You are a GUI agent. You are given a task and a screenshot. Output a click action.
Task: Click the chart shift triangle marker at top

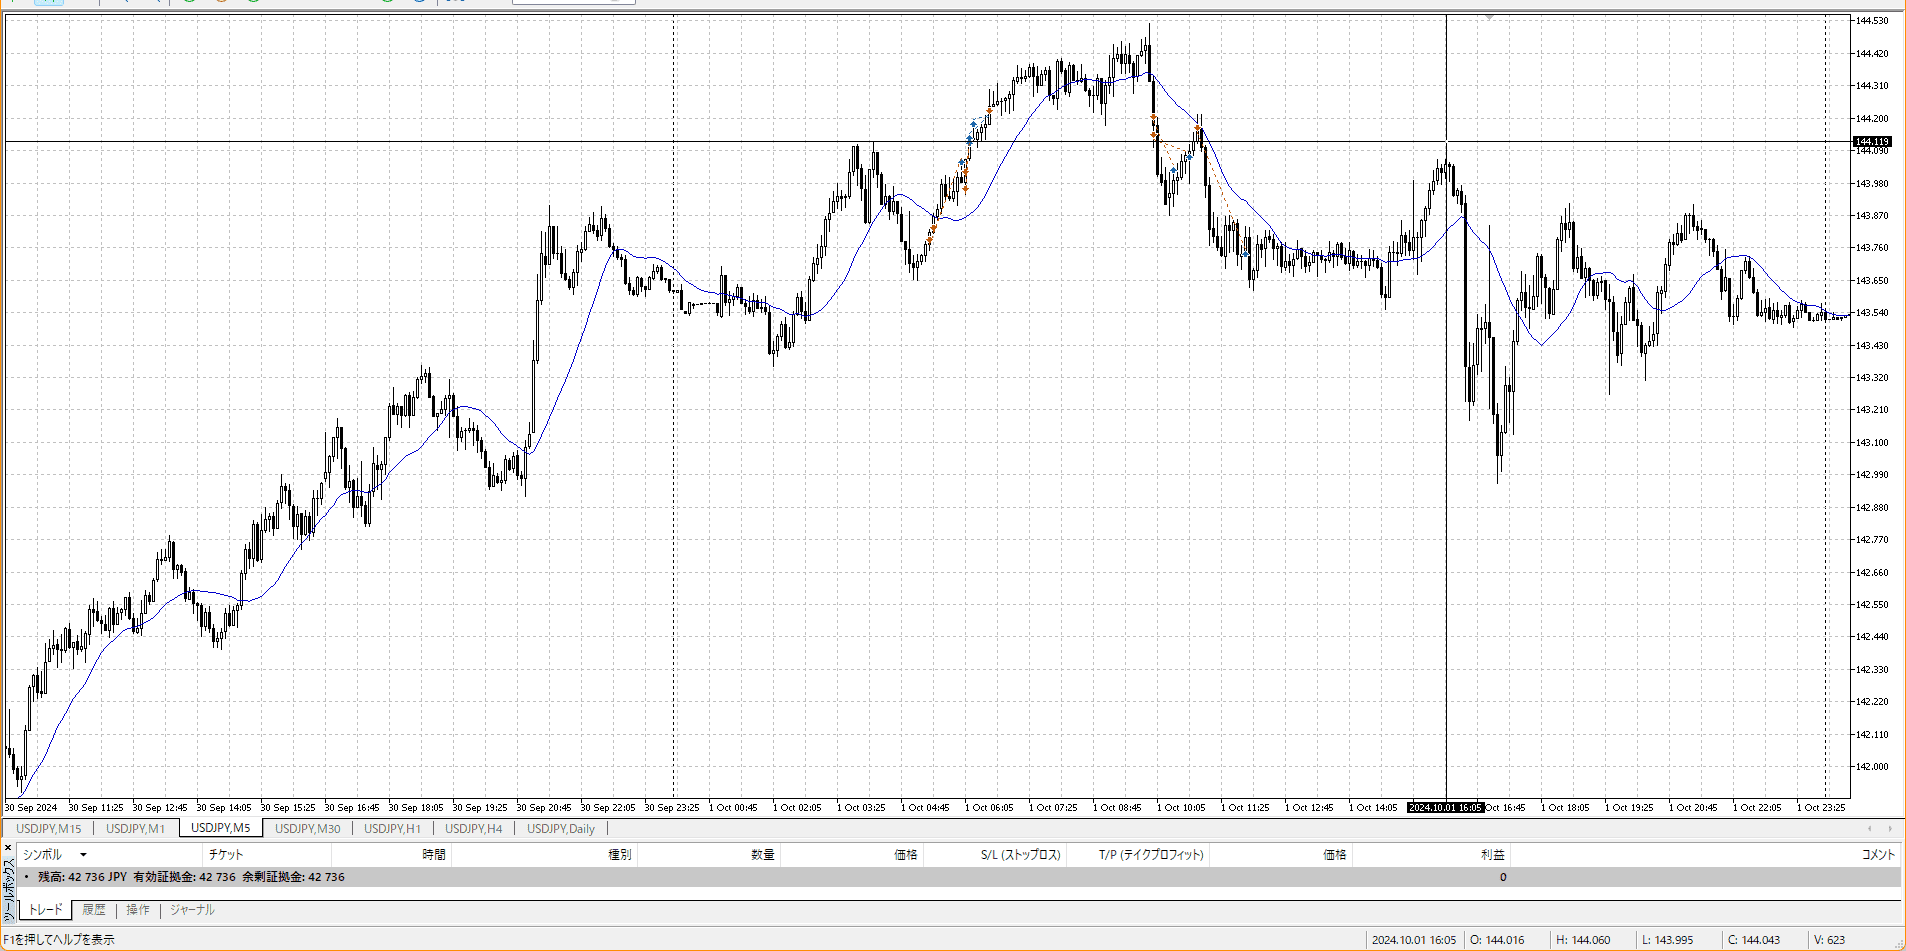coord(1490,18)
